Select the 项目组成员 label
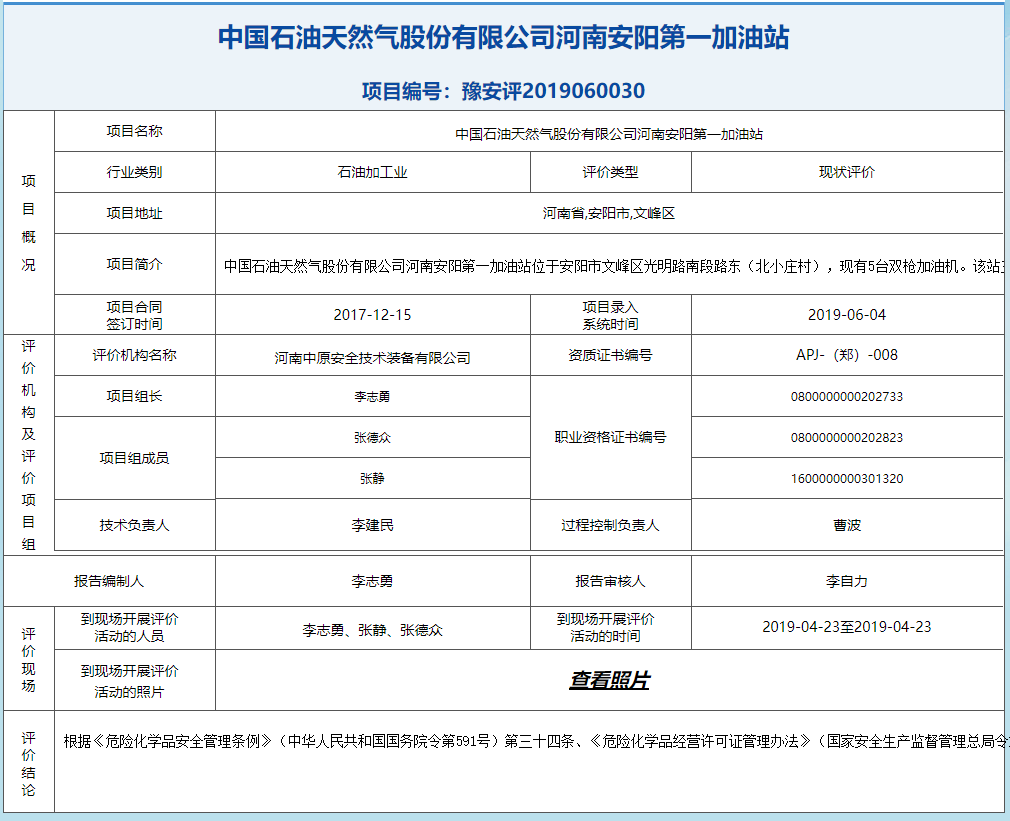 coord(135,458)
